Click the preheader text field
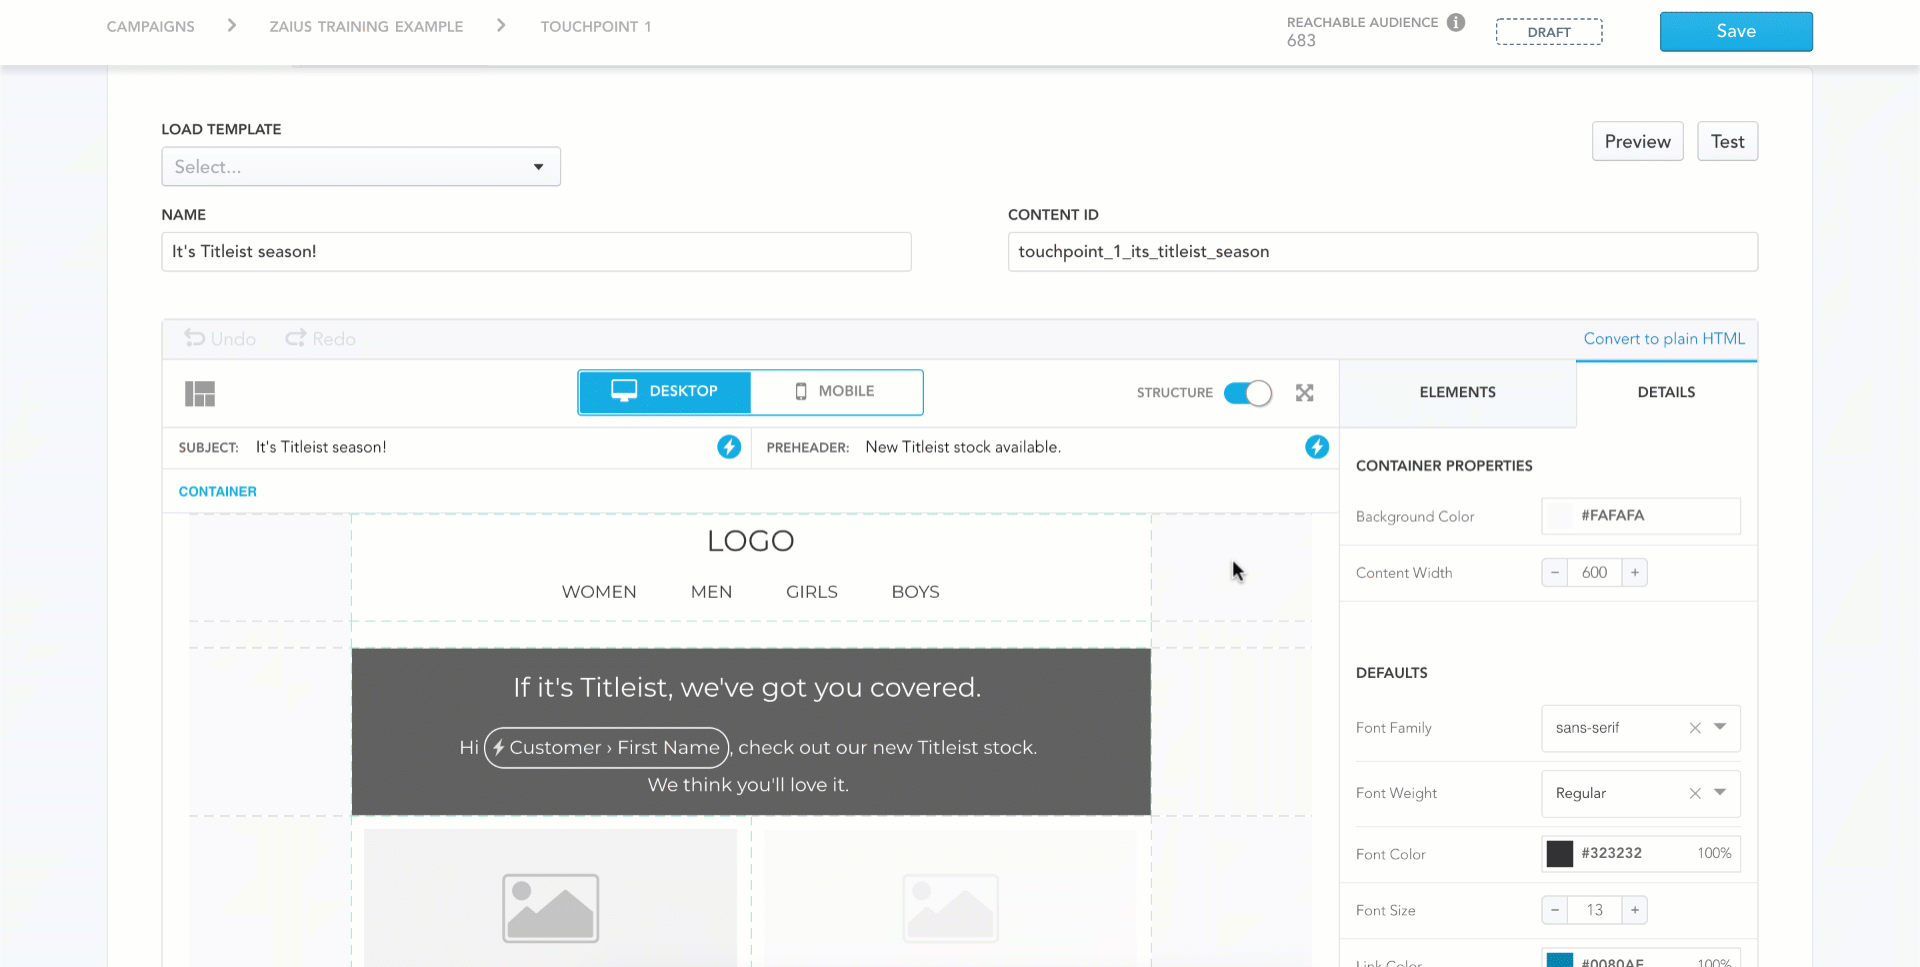This screenshot has height=967, width=1920. pos(1080,447)
